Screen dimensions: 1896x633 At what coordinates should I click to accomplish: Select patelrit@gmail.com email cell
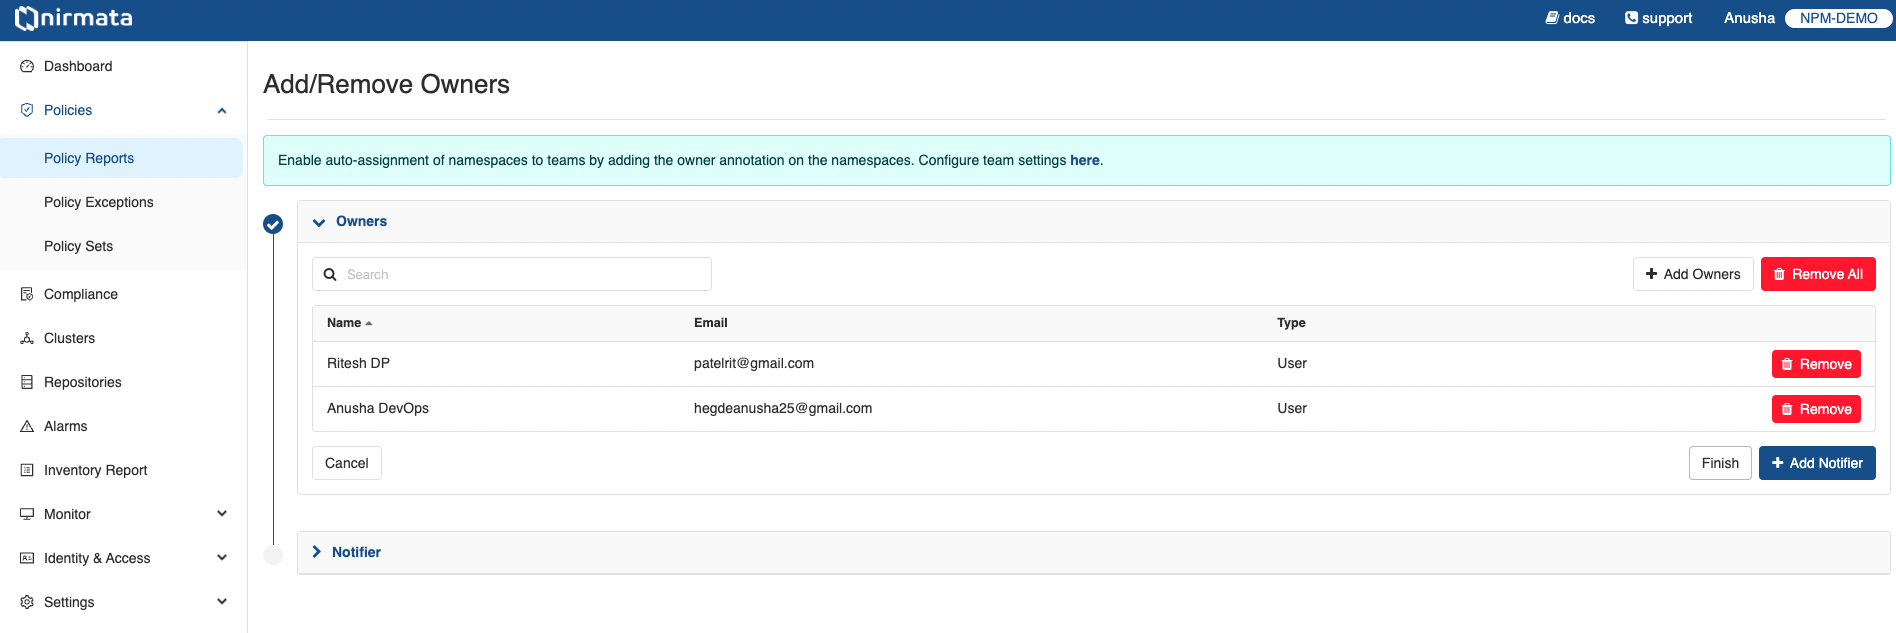coord(754,363)
